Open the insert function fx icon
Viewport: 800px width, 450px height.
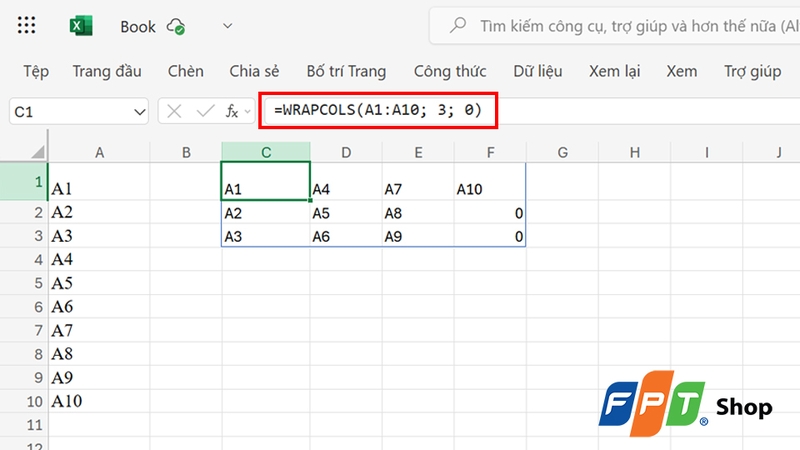232,111
